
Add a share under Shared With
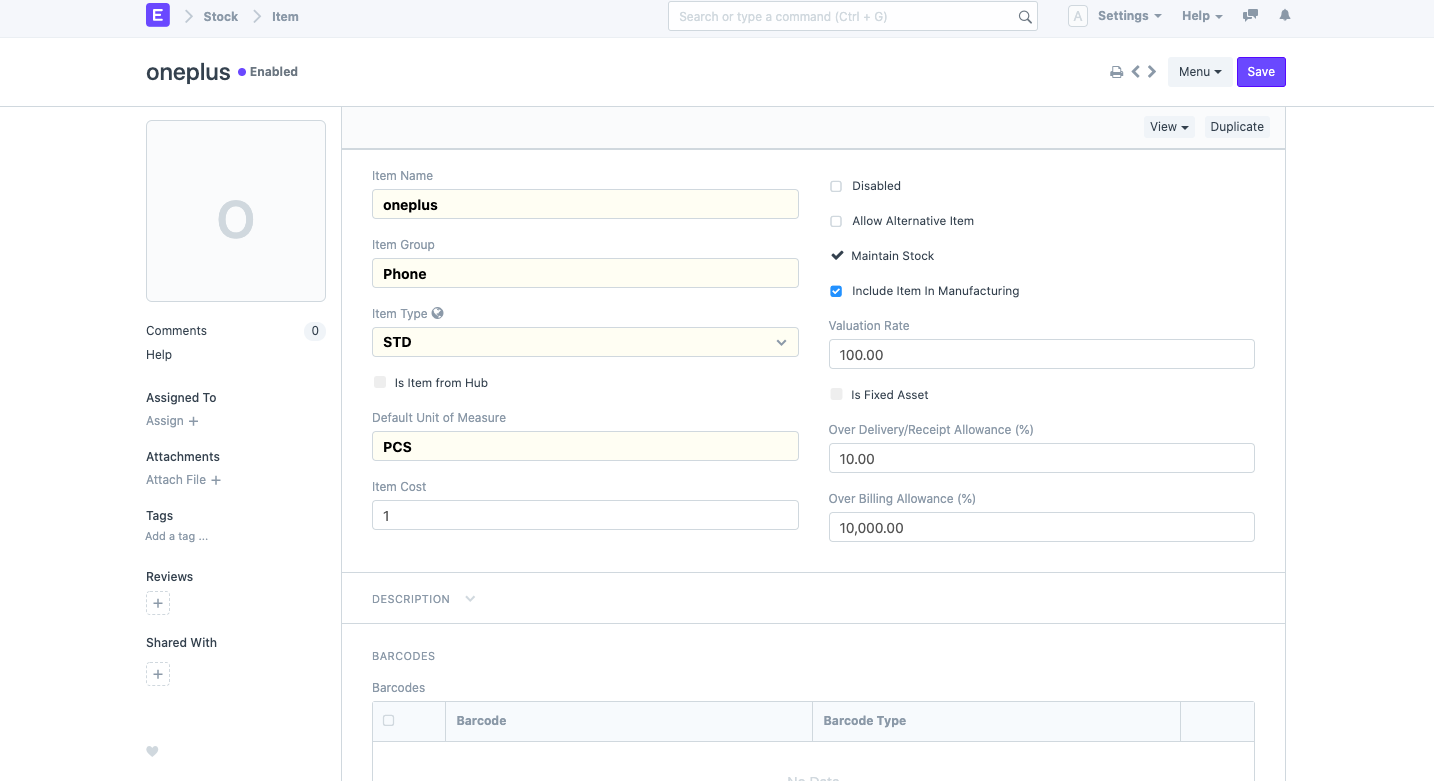tap(158, 674)
